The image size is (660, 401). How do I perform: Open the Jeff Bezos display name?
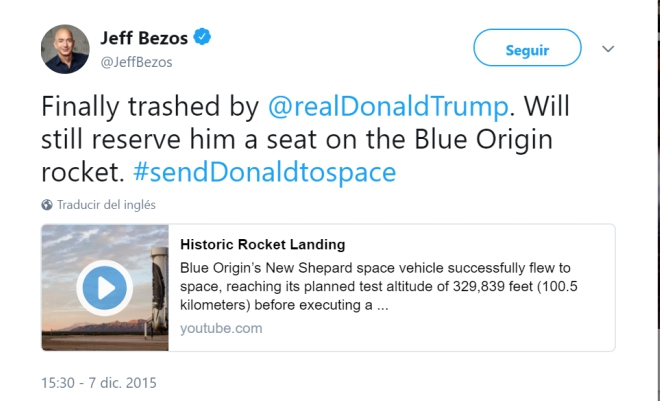click(144, 38)
